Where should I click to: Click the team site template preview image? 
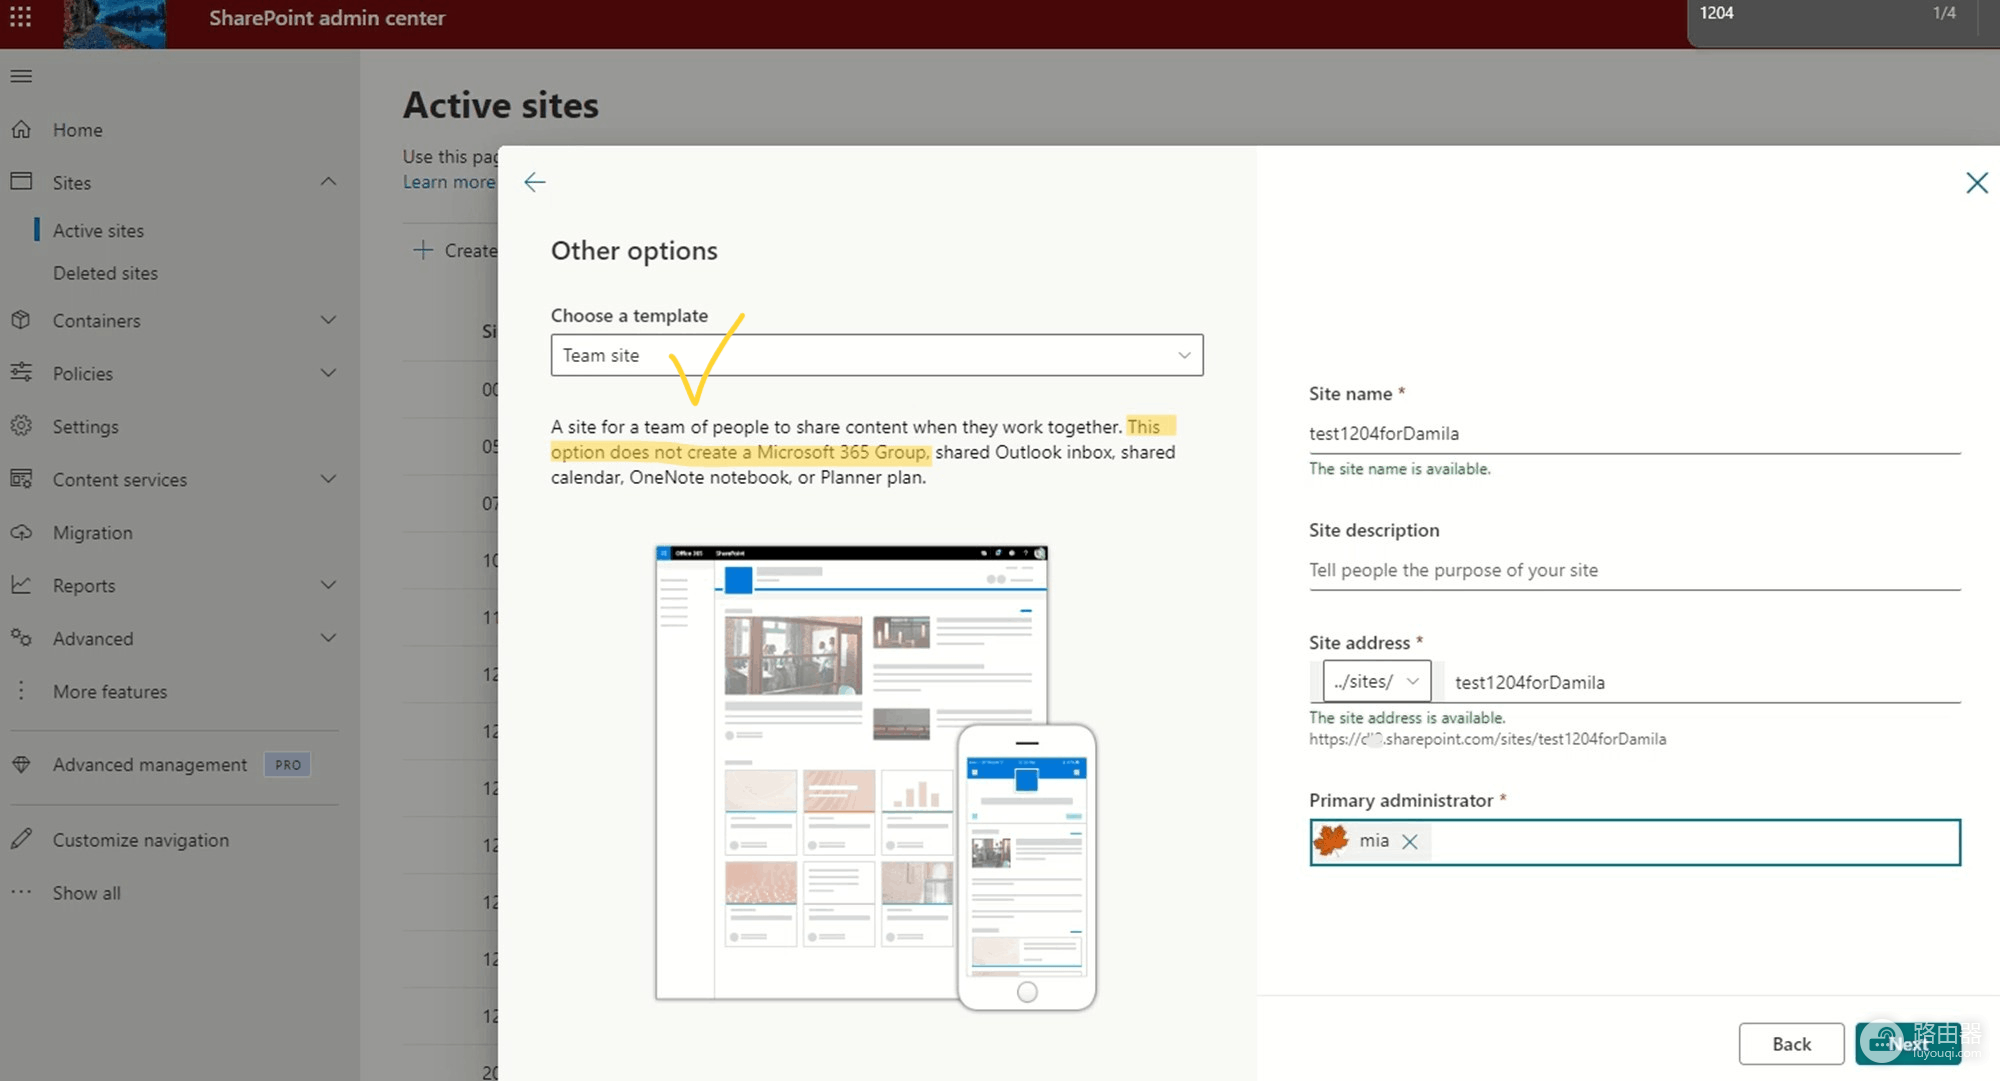point(875,777)
